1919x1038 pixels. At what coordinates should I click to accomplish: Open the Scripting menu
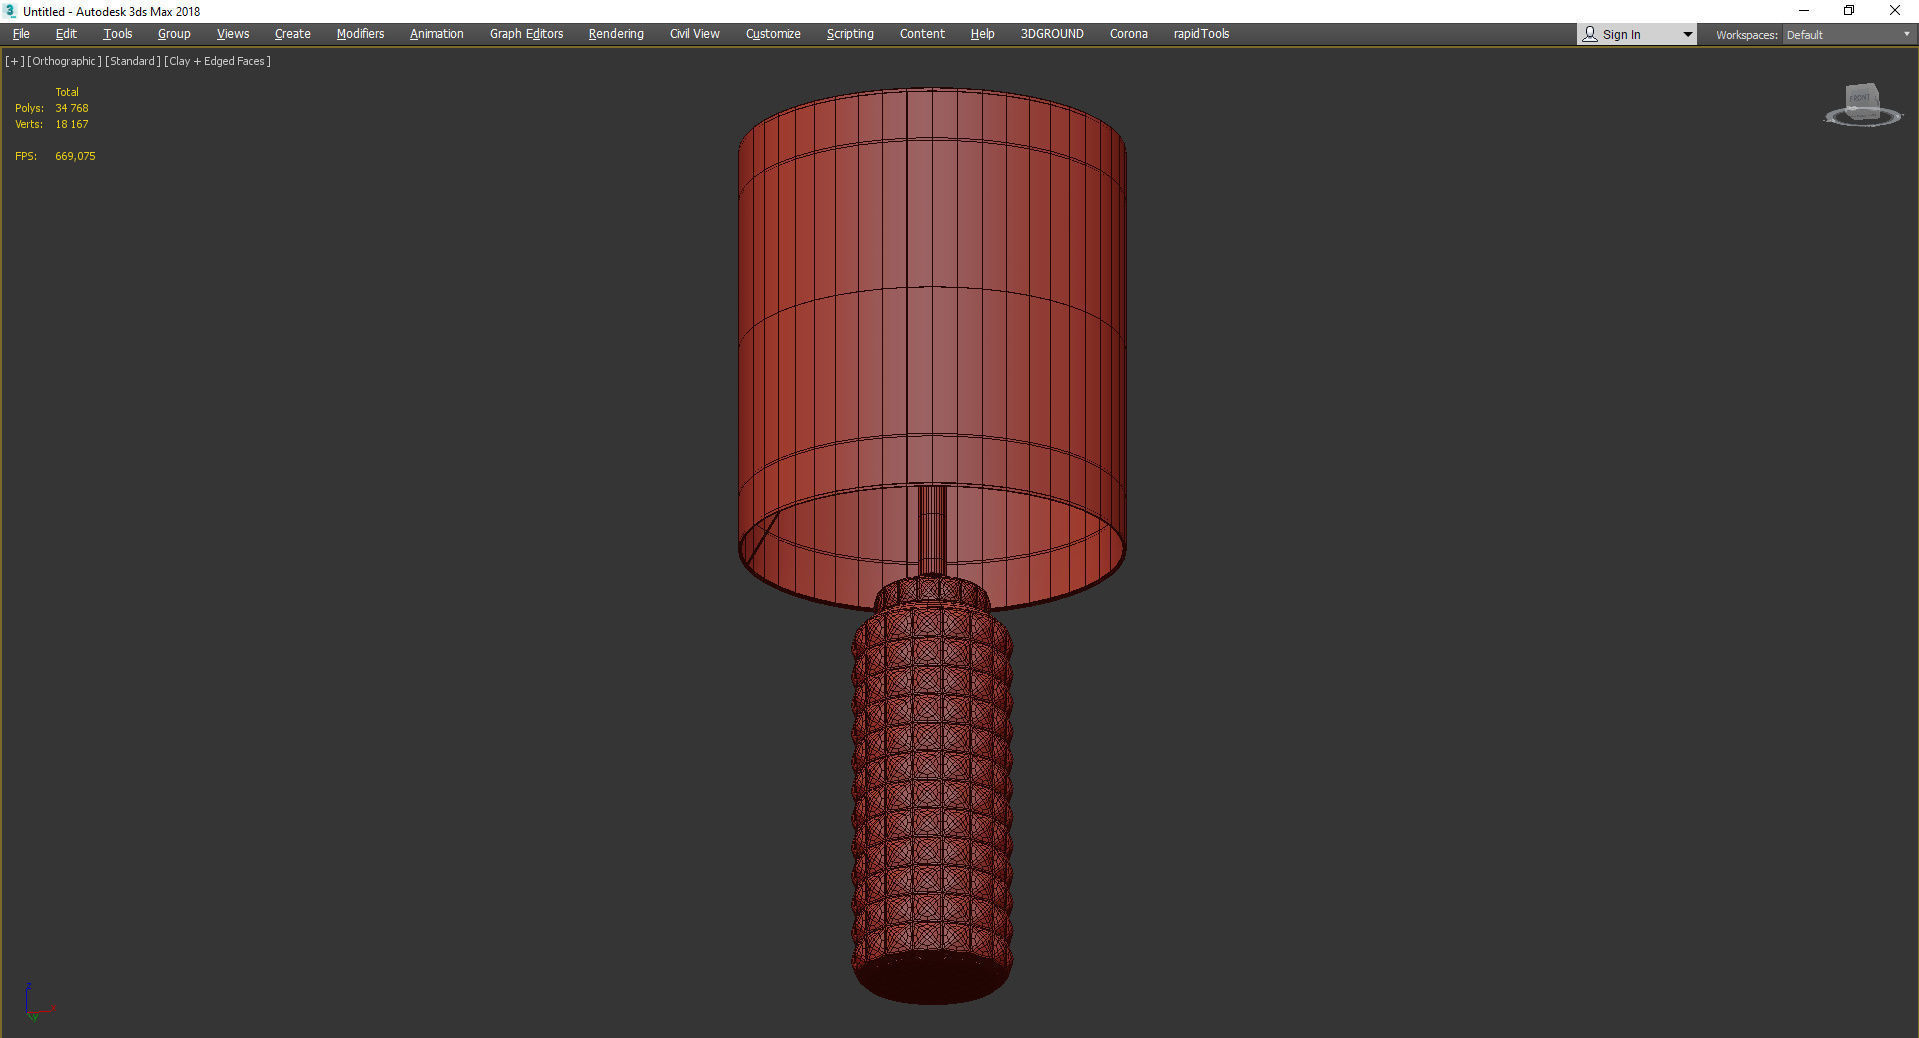point(850,34)
